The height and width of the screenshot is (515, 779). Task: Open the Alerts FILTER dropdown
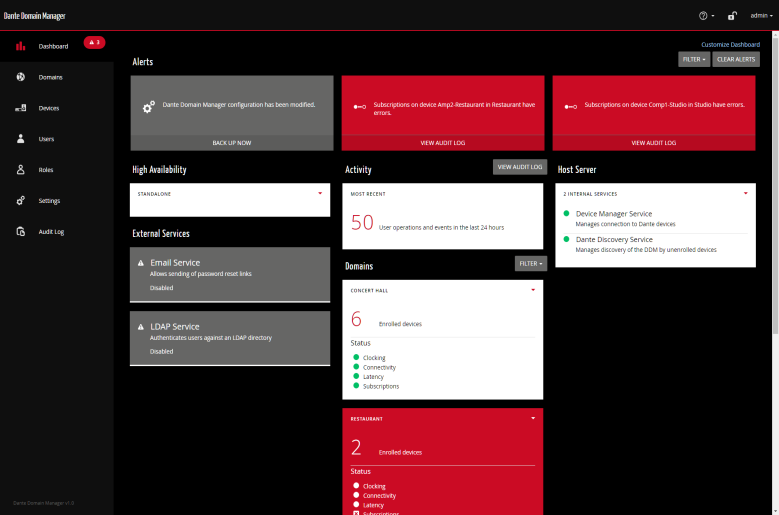[694, 59]
